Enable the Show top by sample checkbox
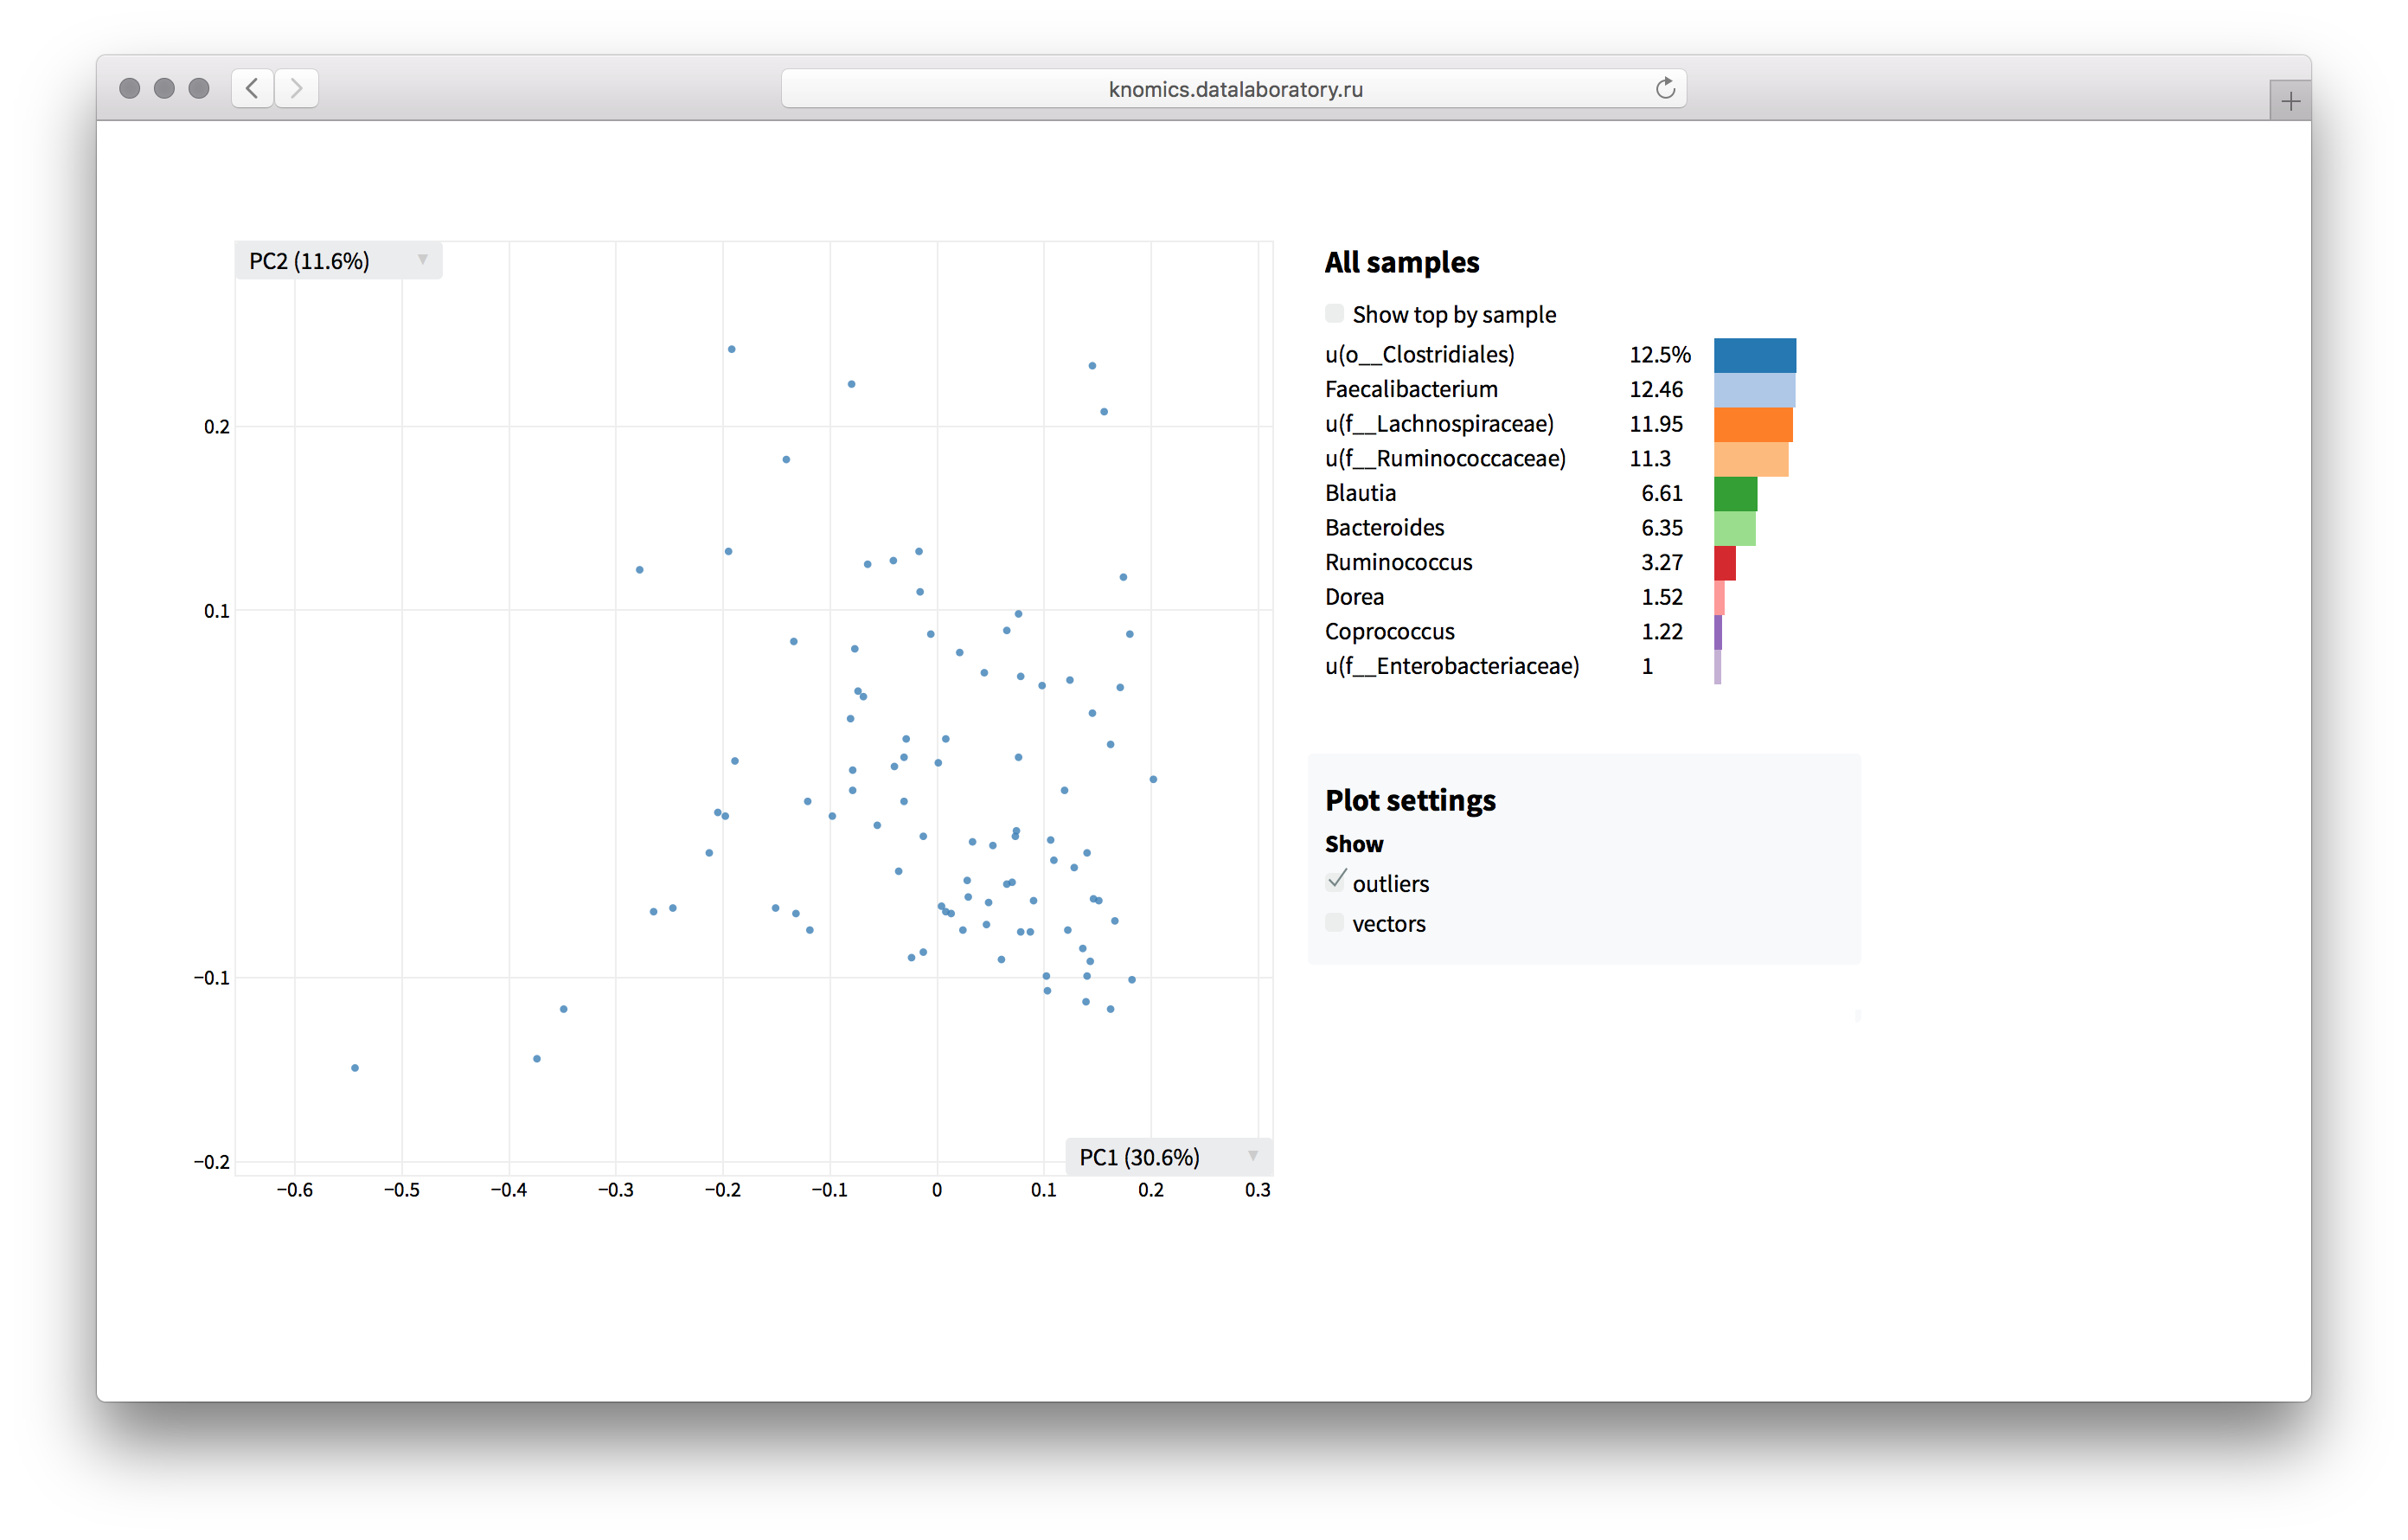The height and width of the screenshot is (1540, 2408). pyautogui.click(x=1334, y=314)
